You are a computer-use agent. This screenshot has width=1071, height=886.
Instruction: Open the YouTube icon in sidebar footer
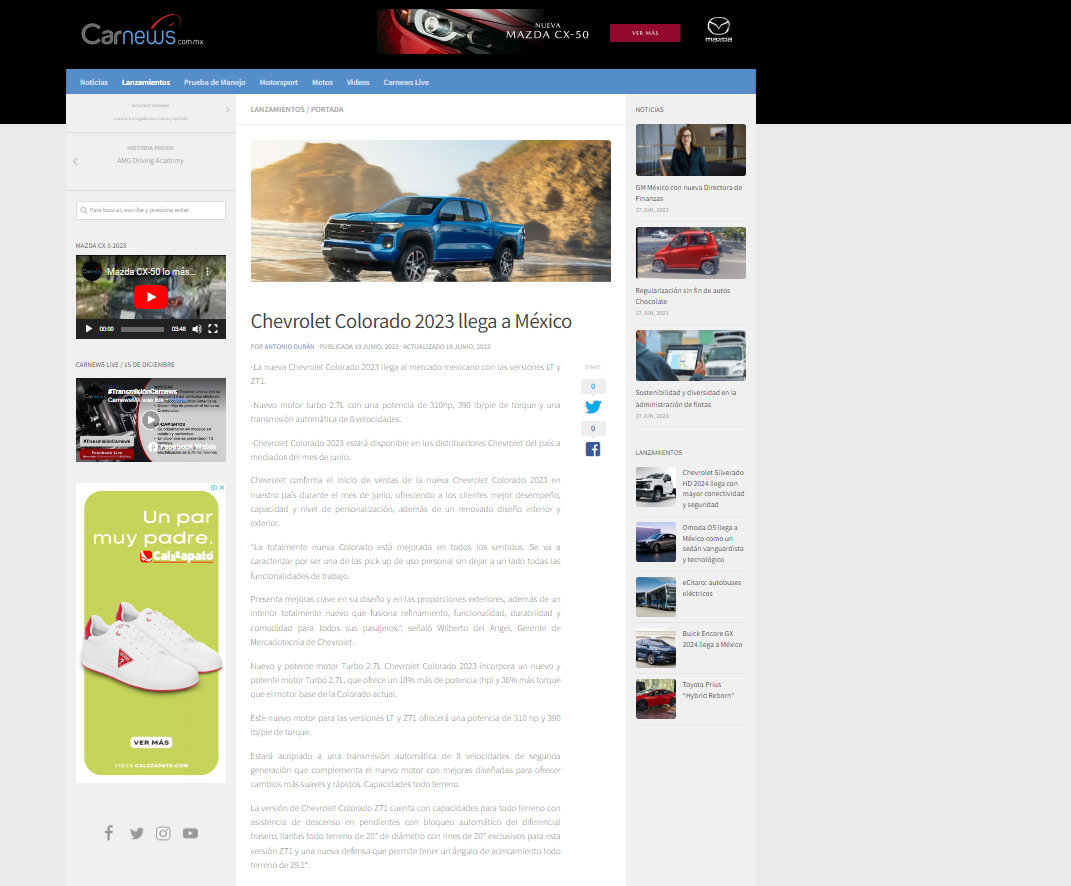(x=191, y=833)
